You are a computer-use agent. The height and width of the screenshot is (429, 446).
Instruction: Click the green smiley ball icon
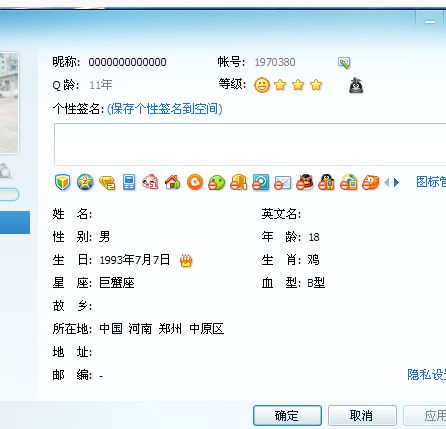217,183
